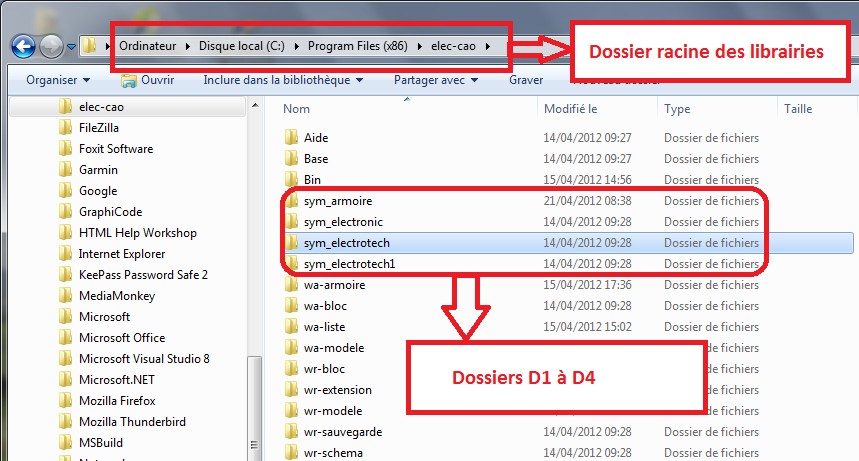
Task: Select Microsoft Office in the folder tree
Action: pos(122,338)
